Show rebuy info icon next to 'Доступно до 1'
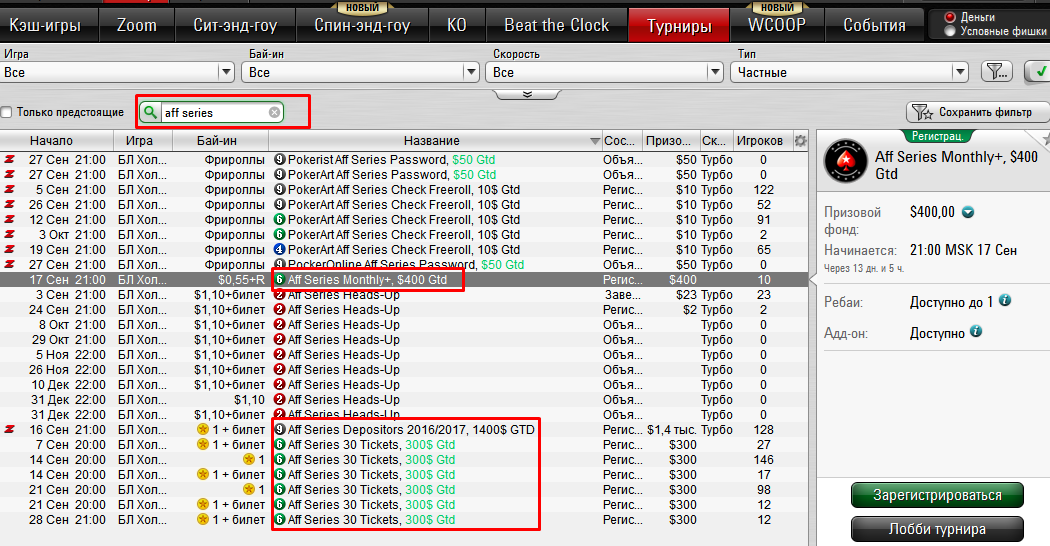 (x=1005, y=301)
